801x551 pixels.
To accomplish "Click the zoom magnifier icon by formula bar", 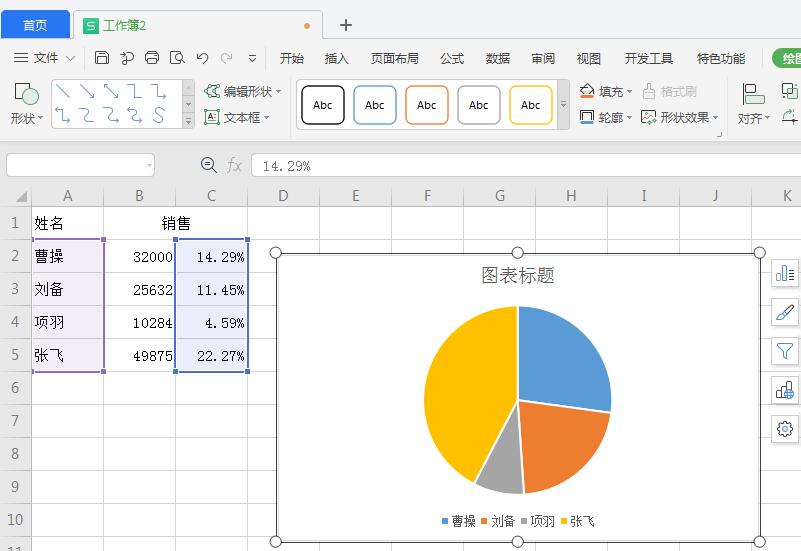I will tap(208, 165).
